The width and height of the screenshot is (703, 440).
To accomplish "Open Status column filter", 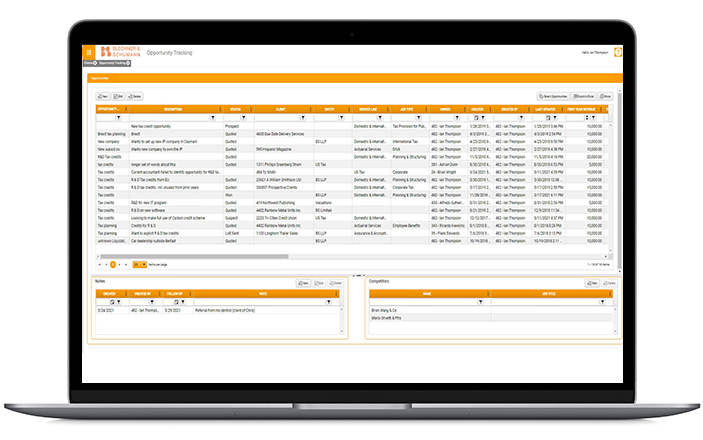I will tap(243, 118).
